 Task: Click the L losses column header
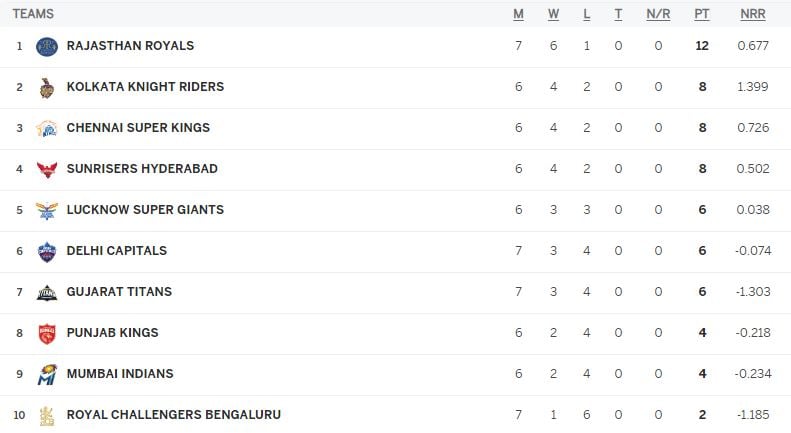586,14
